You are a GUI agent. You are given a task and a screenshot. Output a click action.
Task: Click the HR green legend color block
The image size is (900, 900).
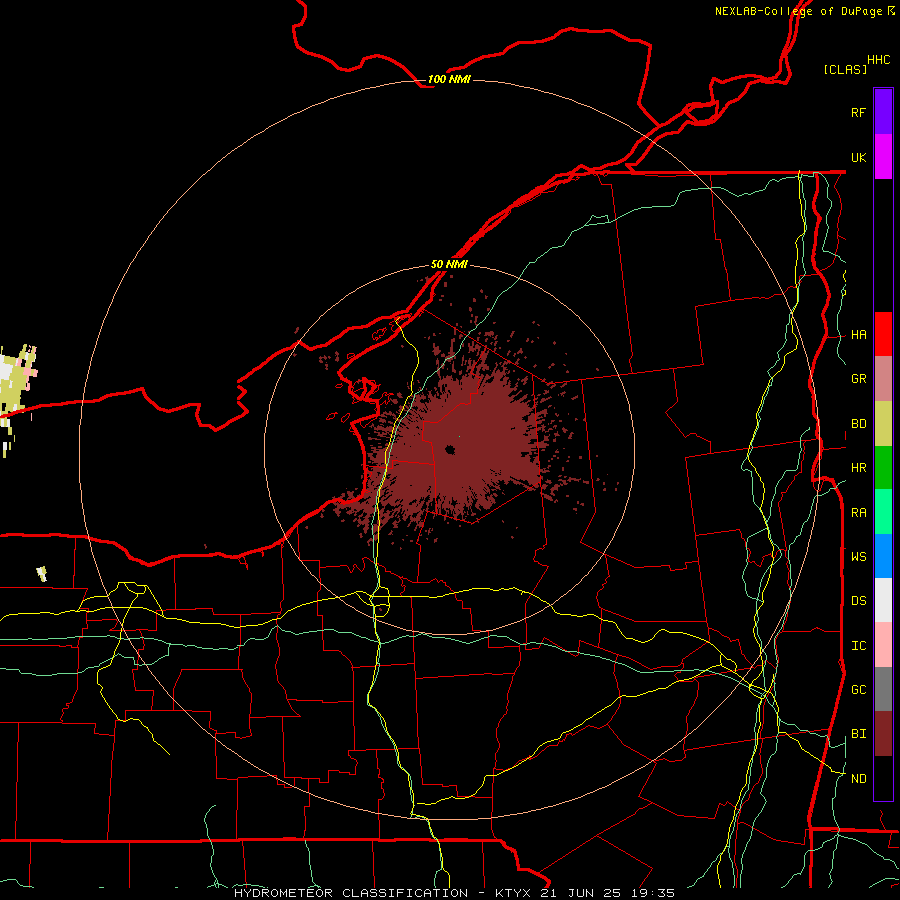[x=883, y=468]
